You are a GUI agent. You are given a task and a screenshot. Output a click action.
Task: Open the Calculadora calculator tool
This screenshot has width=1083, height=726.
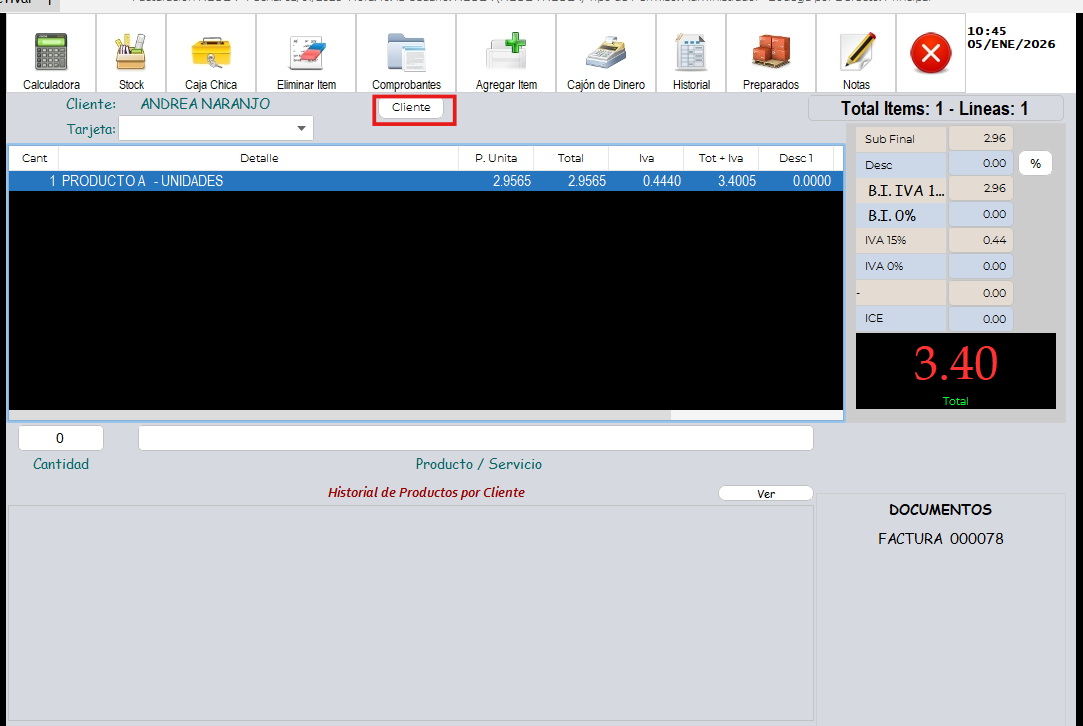(x=51, y=55)
